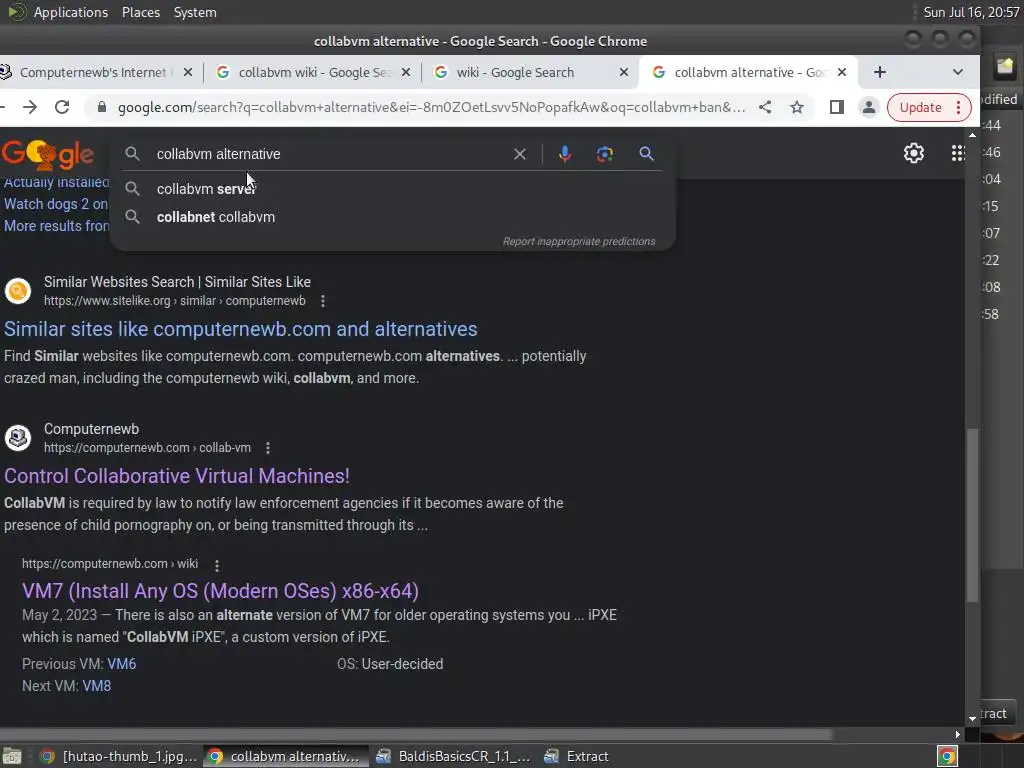The image size is (1024, 768).
Task: Close the collabvm wiki tab
Action: [406, 72]
